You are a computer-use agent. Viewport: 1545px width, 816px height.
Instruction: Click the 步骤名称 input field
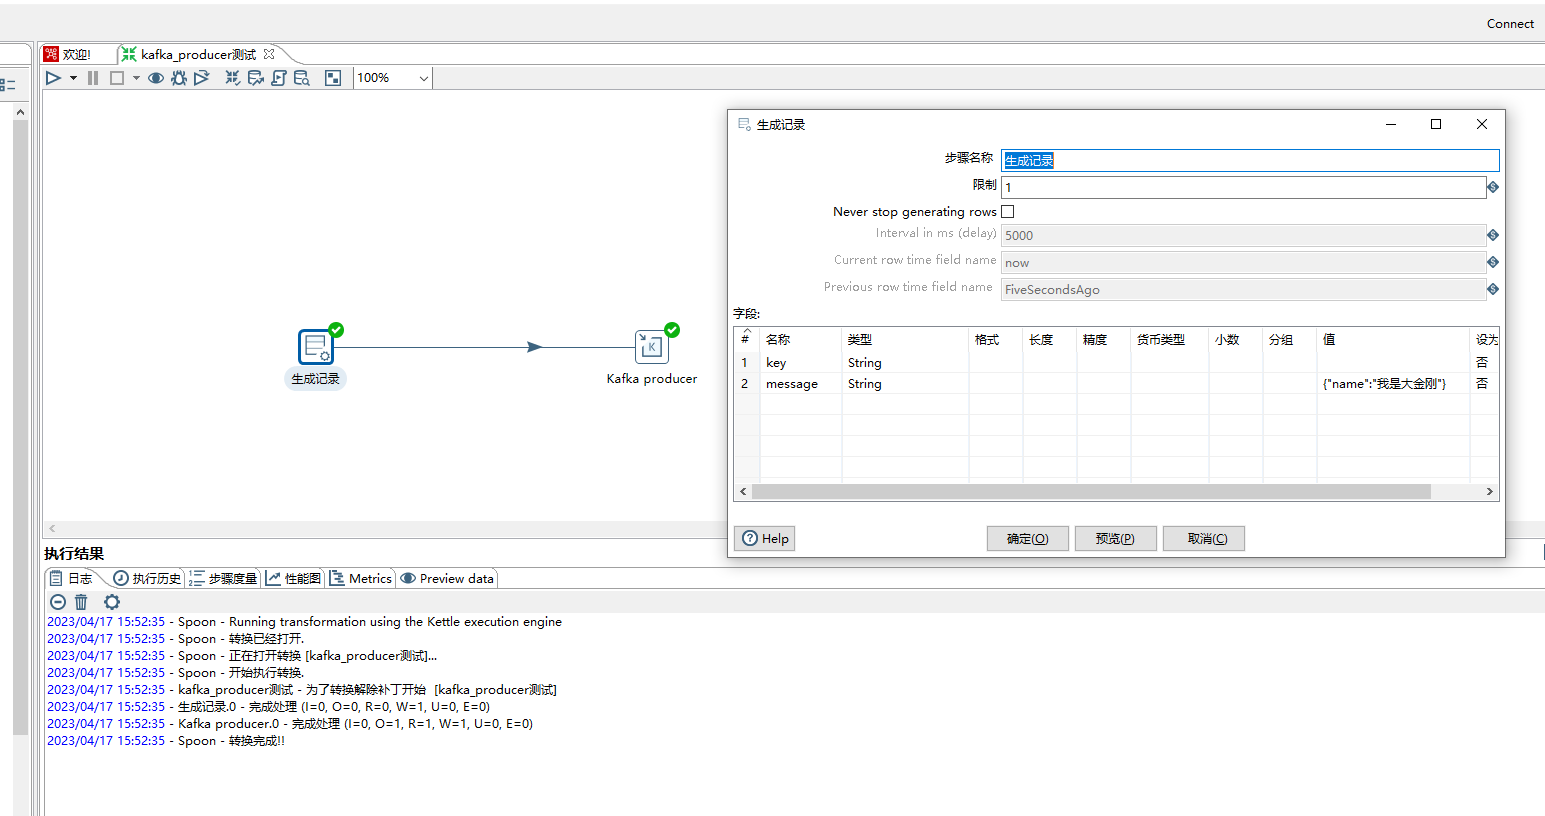click(1250, 159)
